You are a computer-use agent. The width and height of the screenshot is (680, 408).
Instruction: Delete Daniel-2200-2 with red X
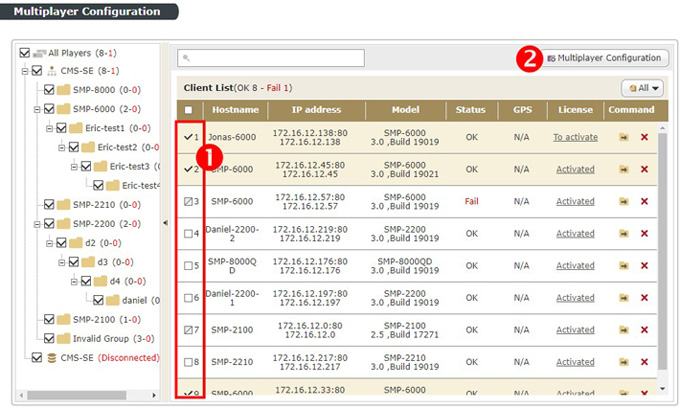click(x=644, y=234)
